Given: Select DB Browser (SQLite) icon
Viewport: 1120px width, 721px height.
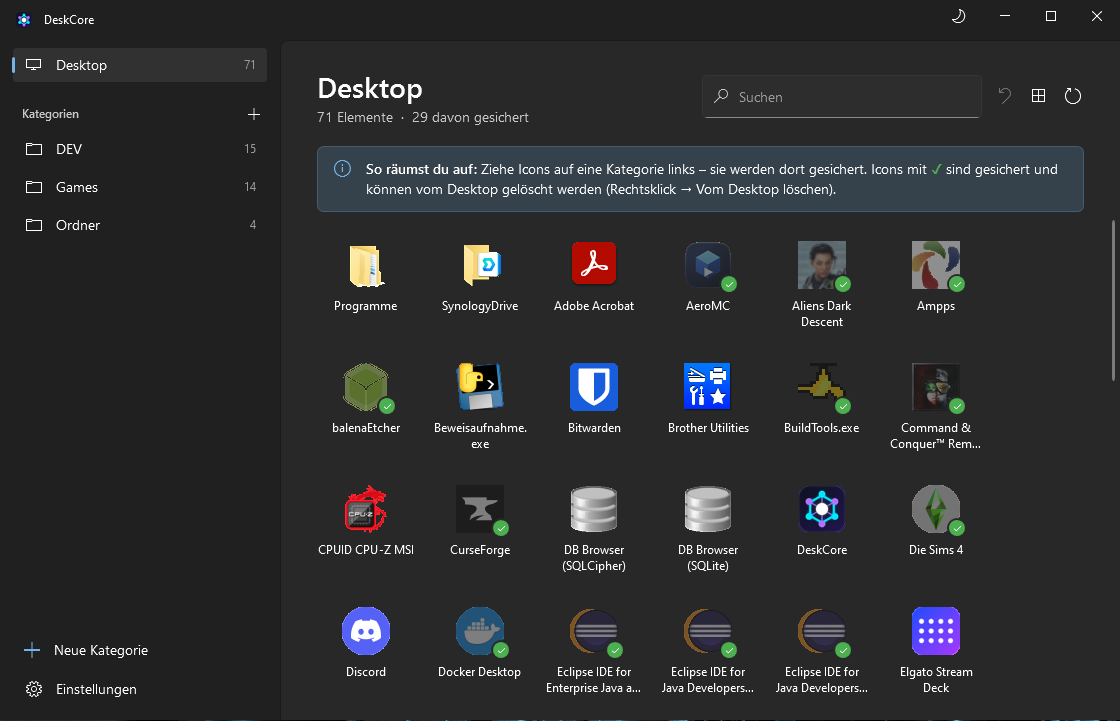Looking at the screenshot, I should 708,509.
